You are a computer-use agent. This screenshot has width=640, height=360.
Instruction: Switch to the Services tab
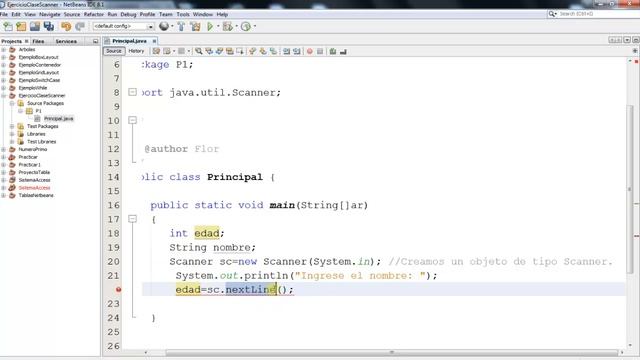coord(66,41)
